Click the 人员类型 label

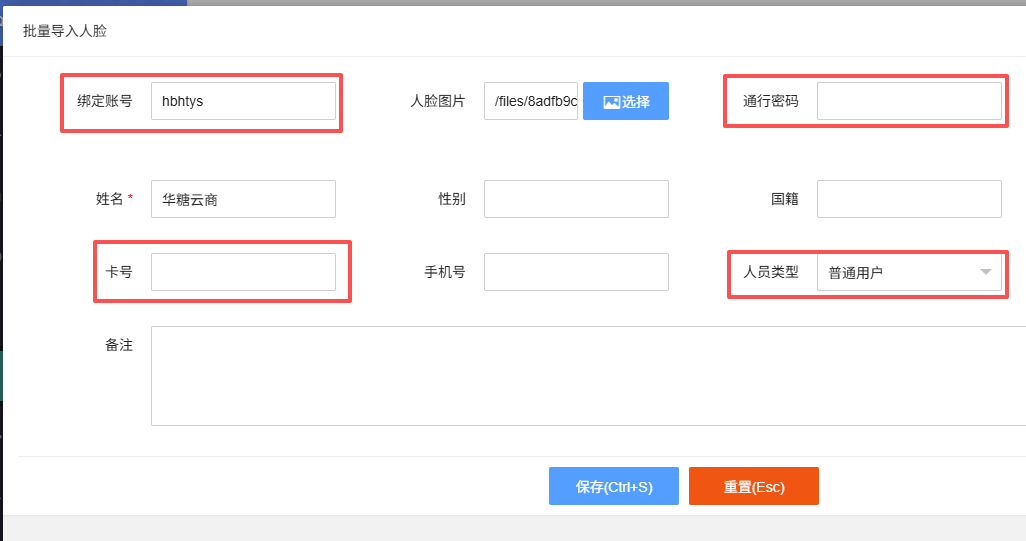point(771,271)
